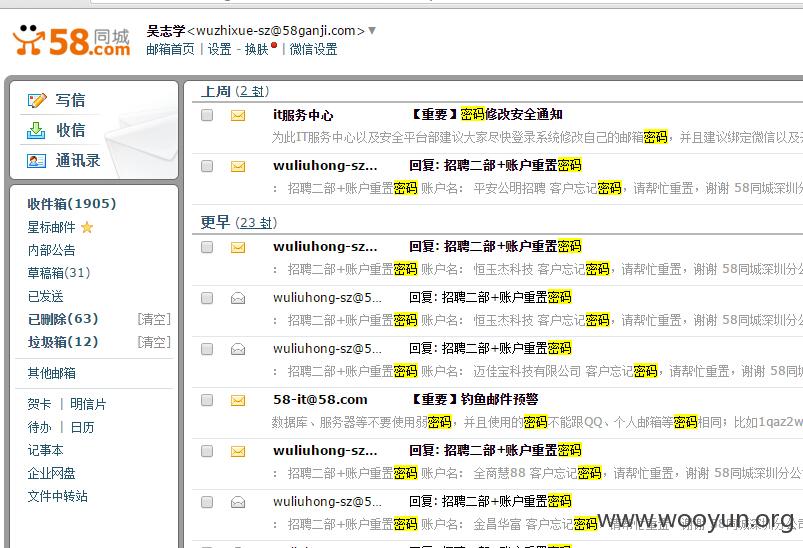803x548 pixels.
Task: Open 已删除(63) folder
Action: tap(63, 319)
